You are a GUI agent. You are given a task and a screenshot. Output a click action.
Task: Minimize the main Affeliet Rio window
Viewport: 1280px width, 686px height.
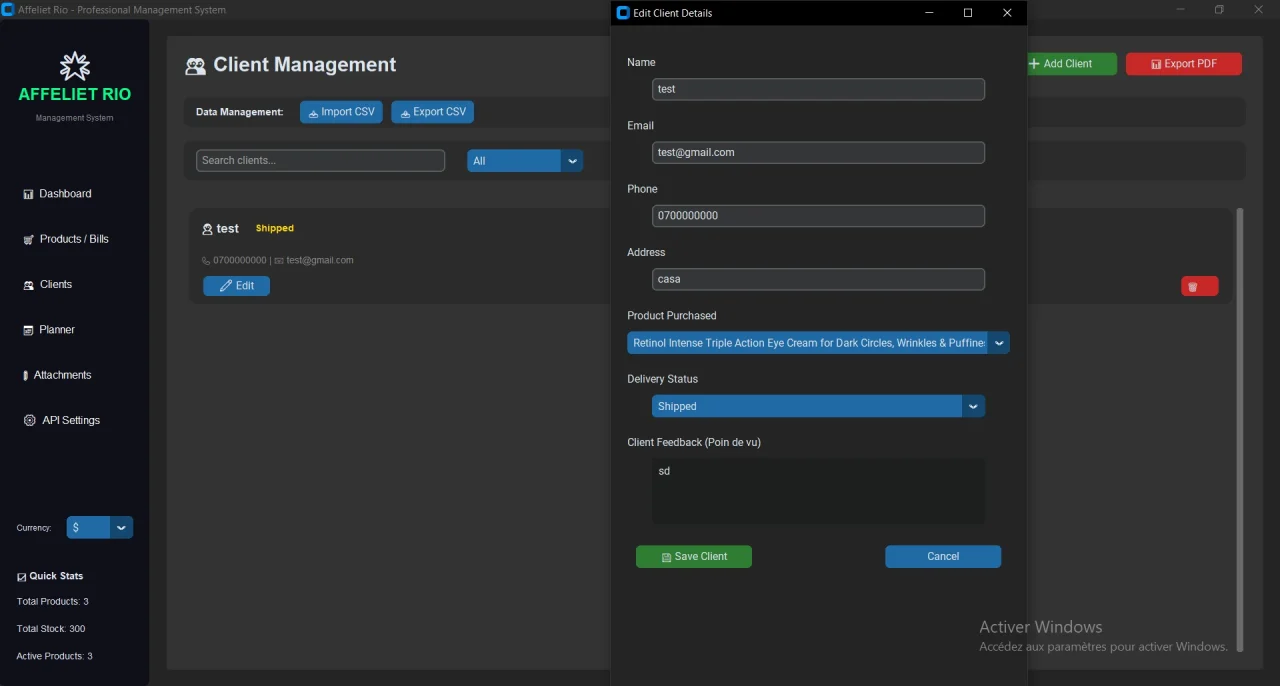coord(1181,9)
